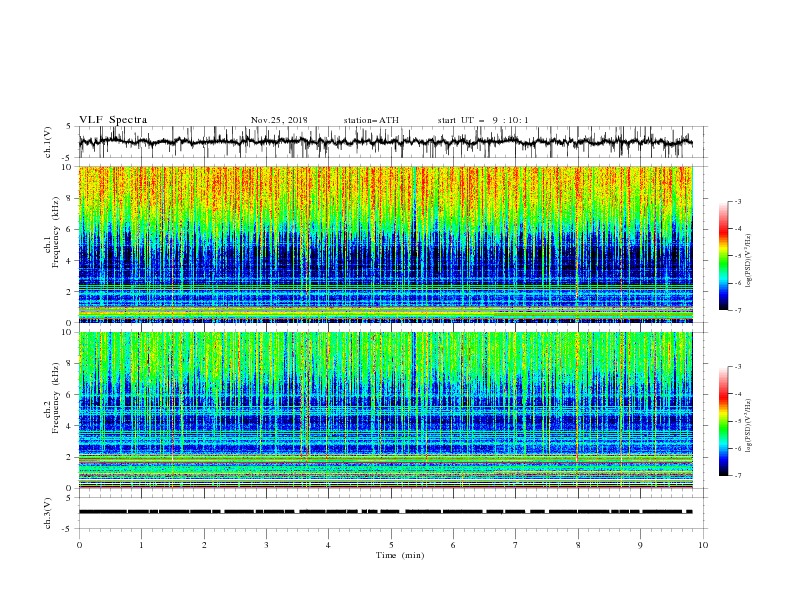
Task: Click time axis tick label '5'
Action: click(x=391, y=545)
